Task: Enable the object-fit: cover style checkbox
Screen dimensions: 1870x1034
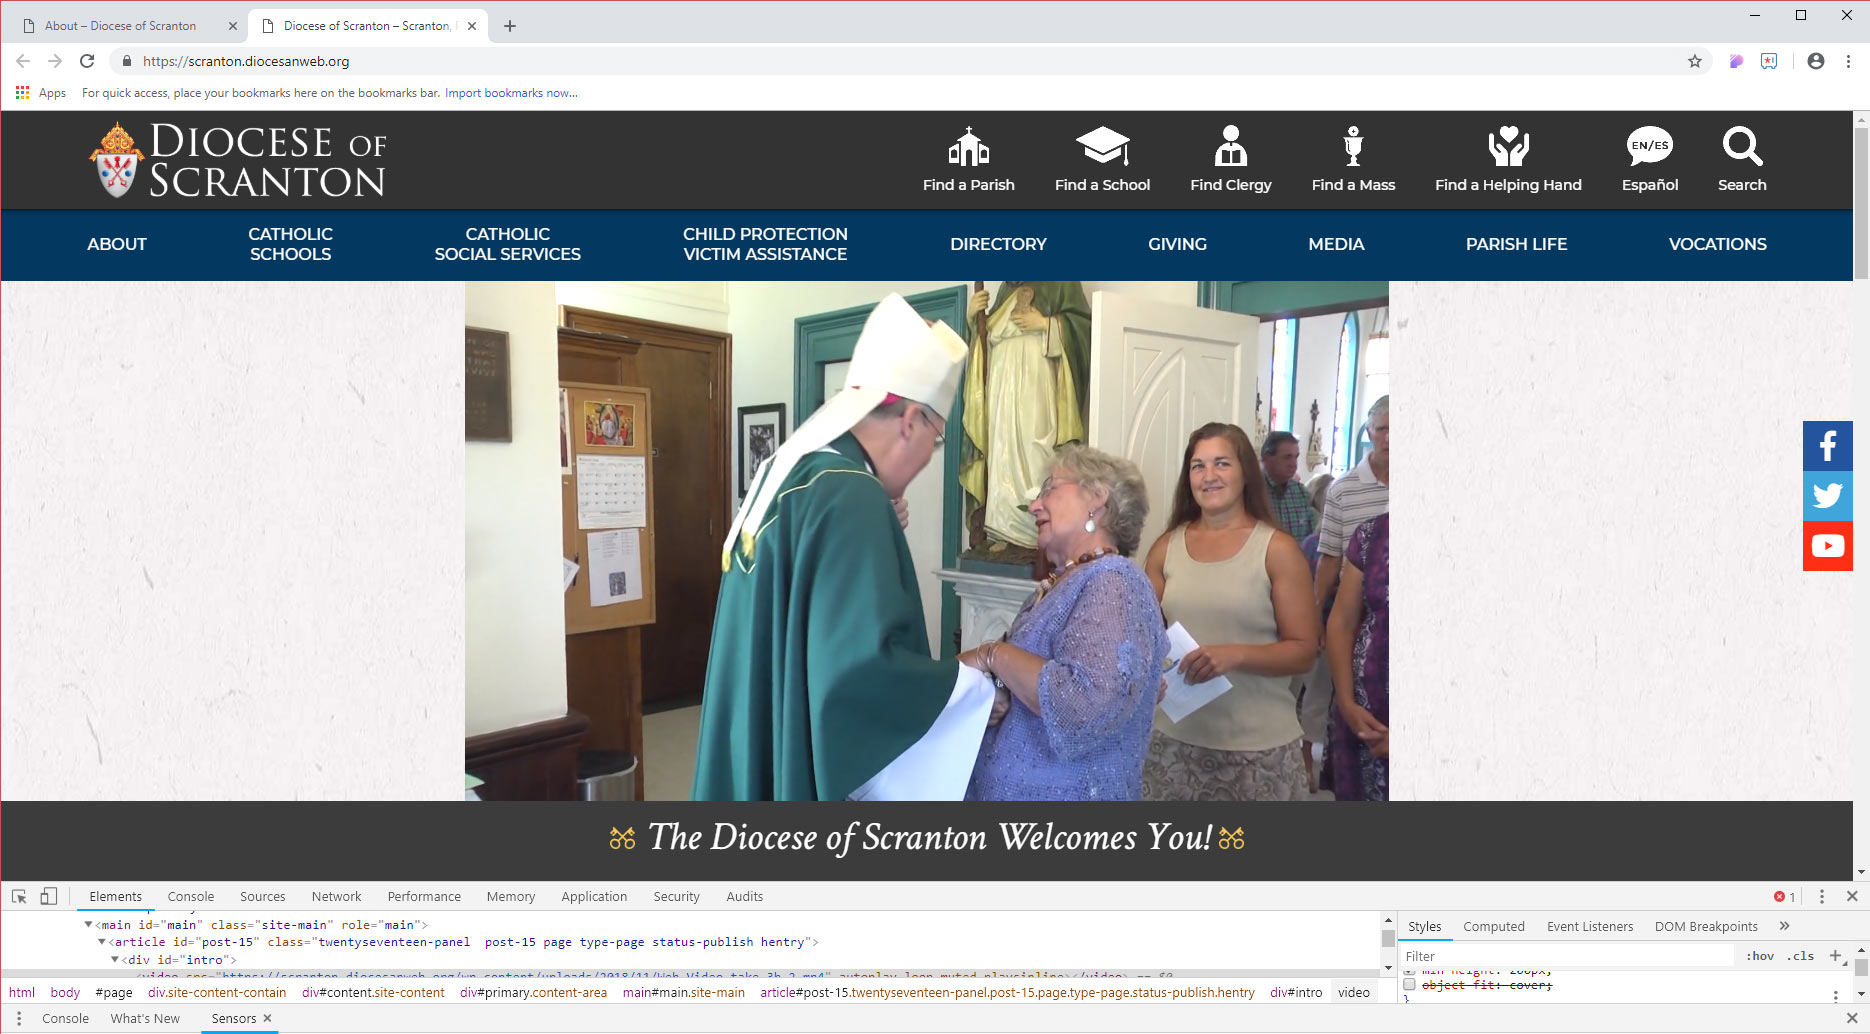Action: point(1409,985)
